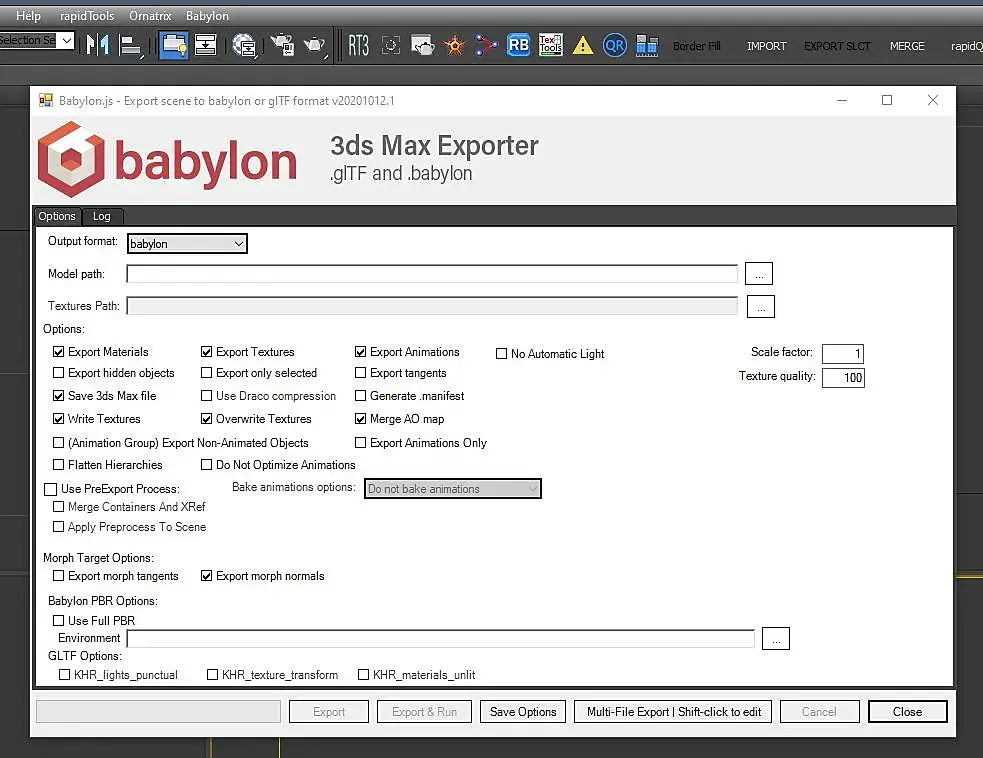983x758 pixels.
Task: Toggle Export morph normals checkbox
Action: (206, 576)
